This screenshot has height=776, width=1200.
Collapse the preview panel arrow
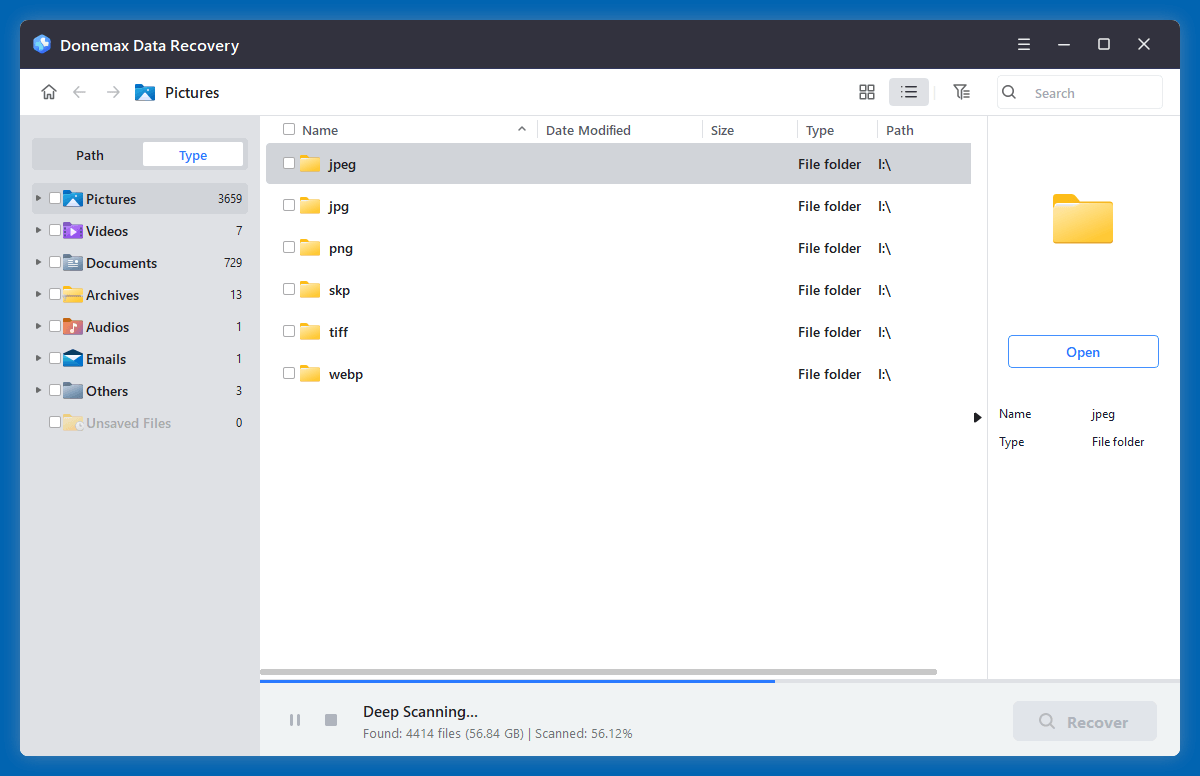click(x=977, y=417)
